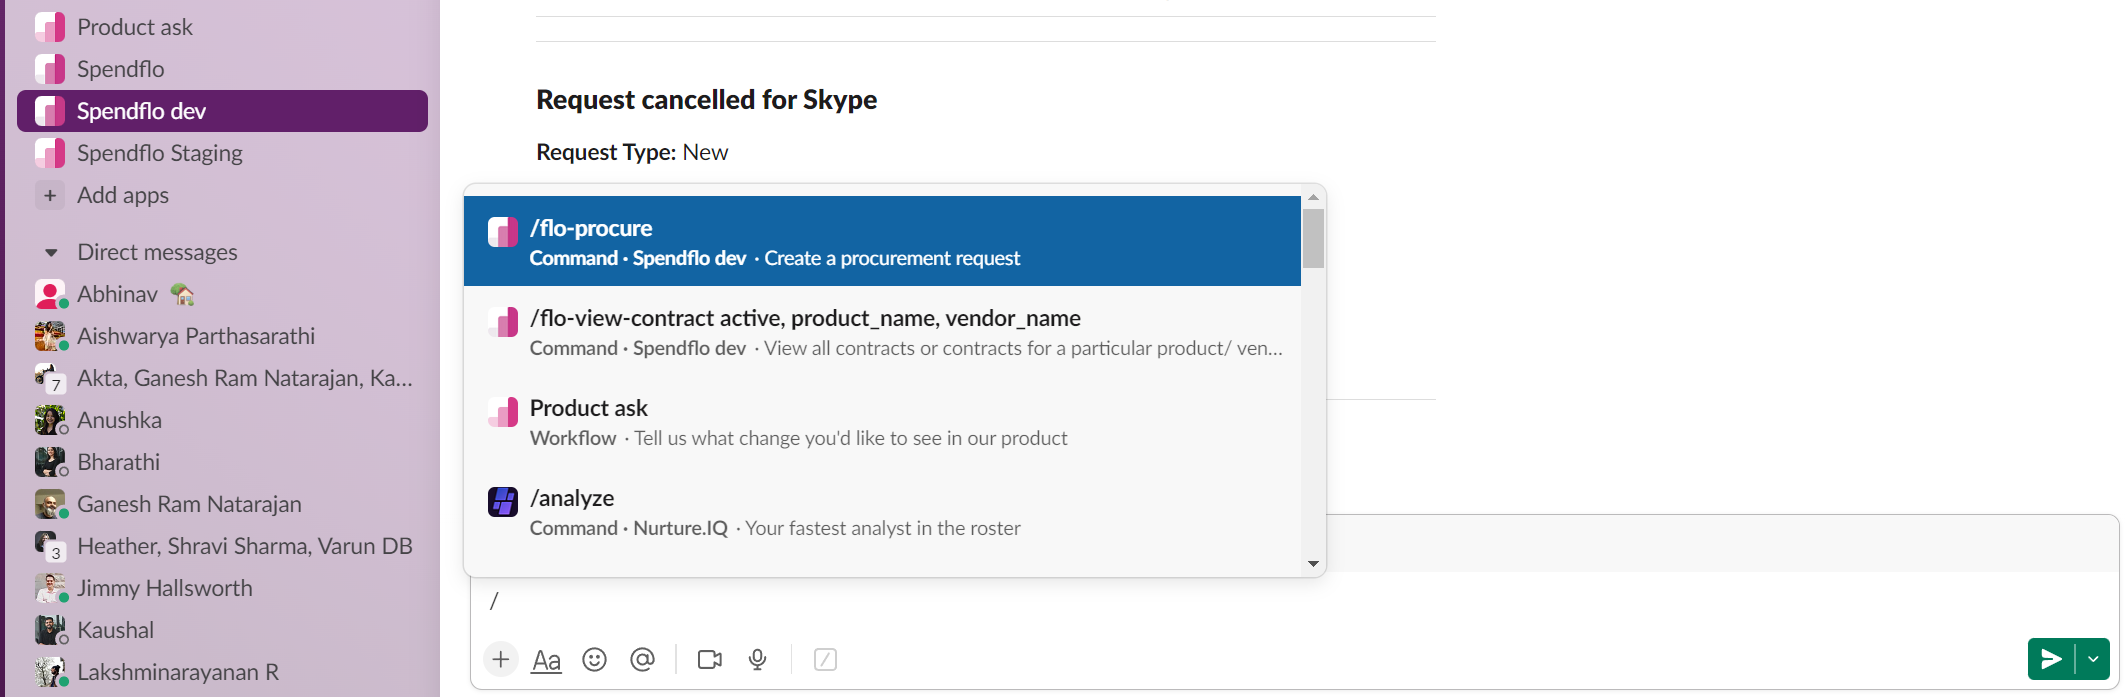2125x697 pixels.
Task: Choose the Product ask workflow shortcut
Action: [882, 421]
